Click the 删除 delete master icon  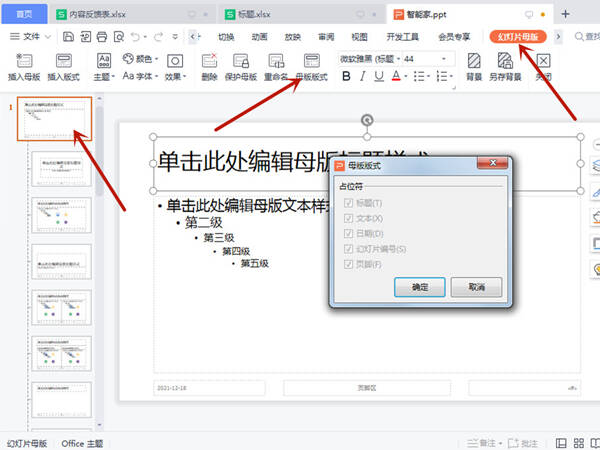point(209,61)
